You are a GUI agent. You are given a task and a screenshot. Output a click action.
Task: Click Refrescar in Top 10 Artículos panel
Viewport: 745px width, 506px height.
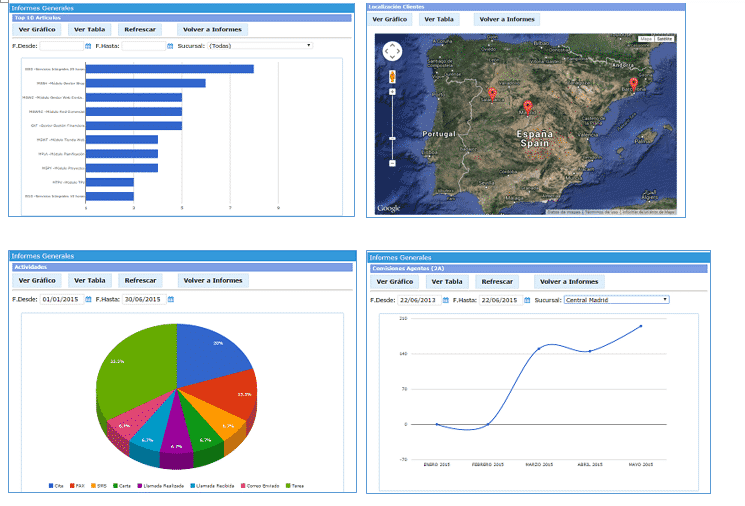point(140,29)
